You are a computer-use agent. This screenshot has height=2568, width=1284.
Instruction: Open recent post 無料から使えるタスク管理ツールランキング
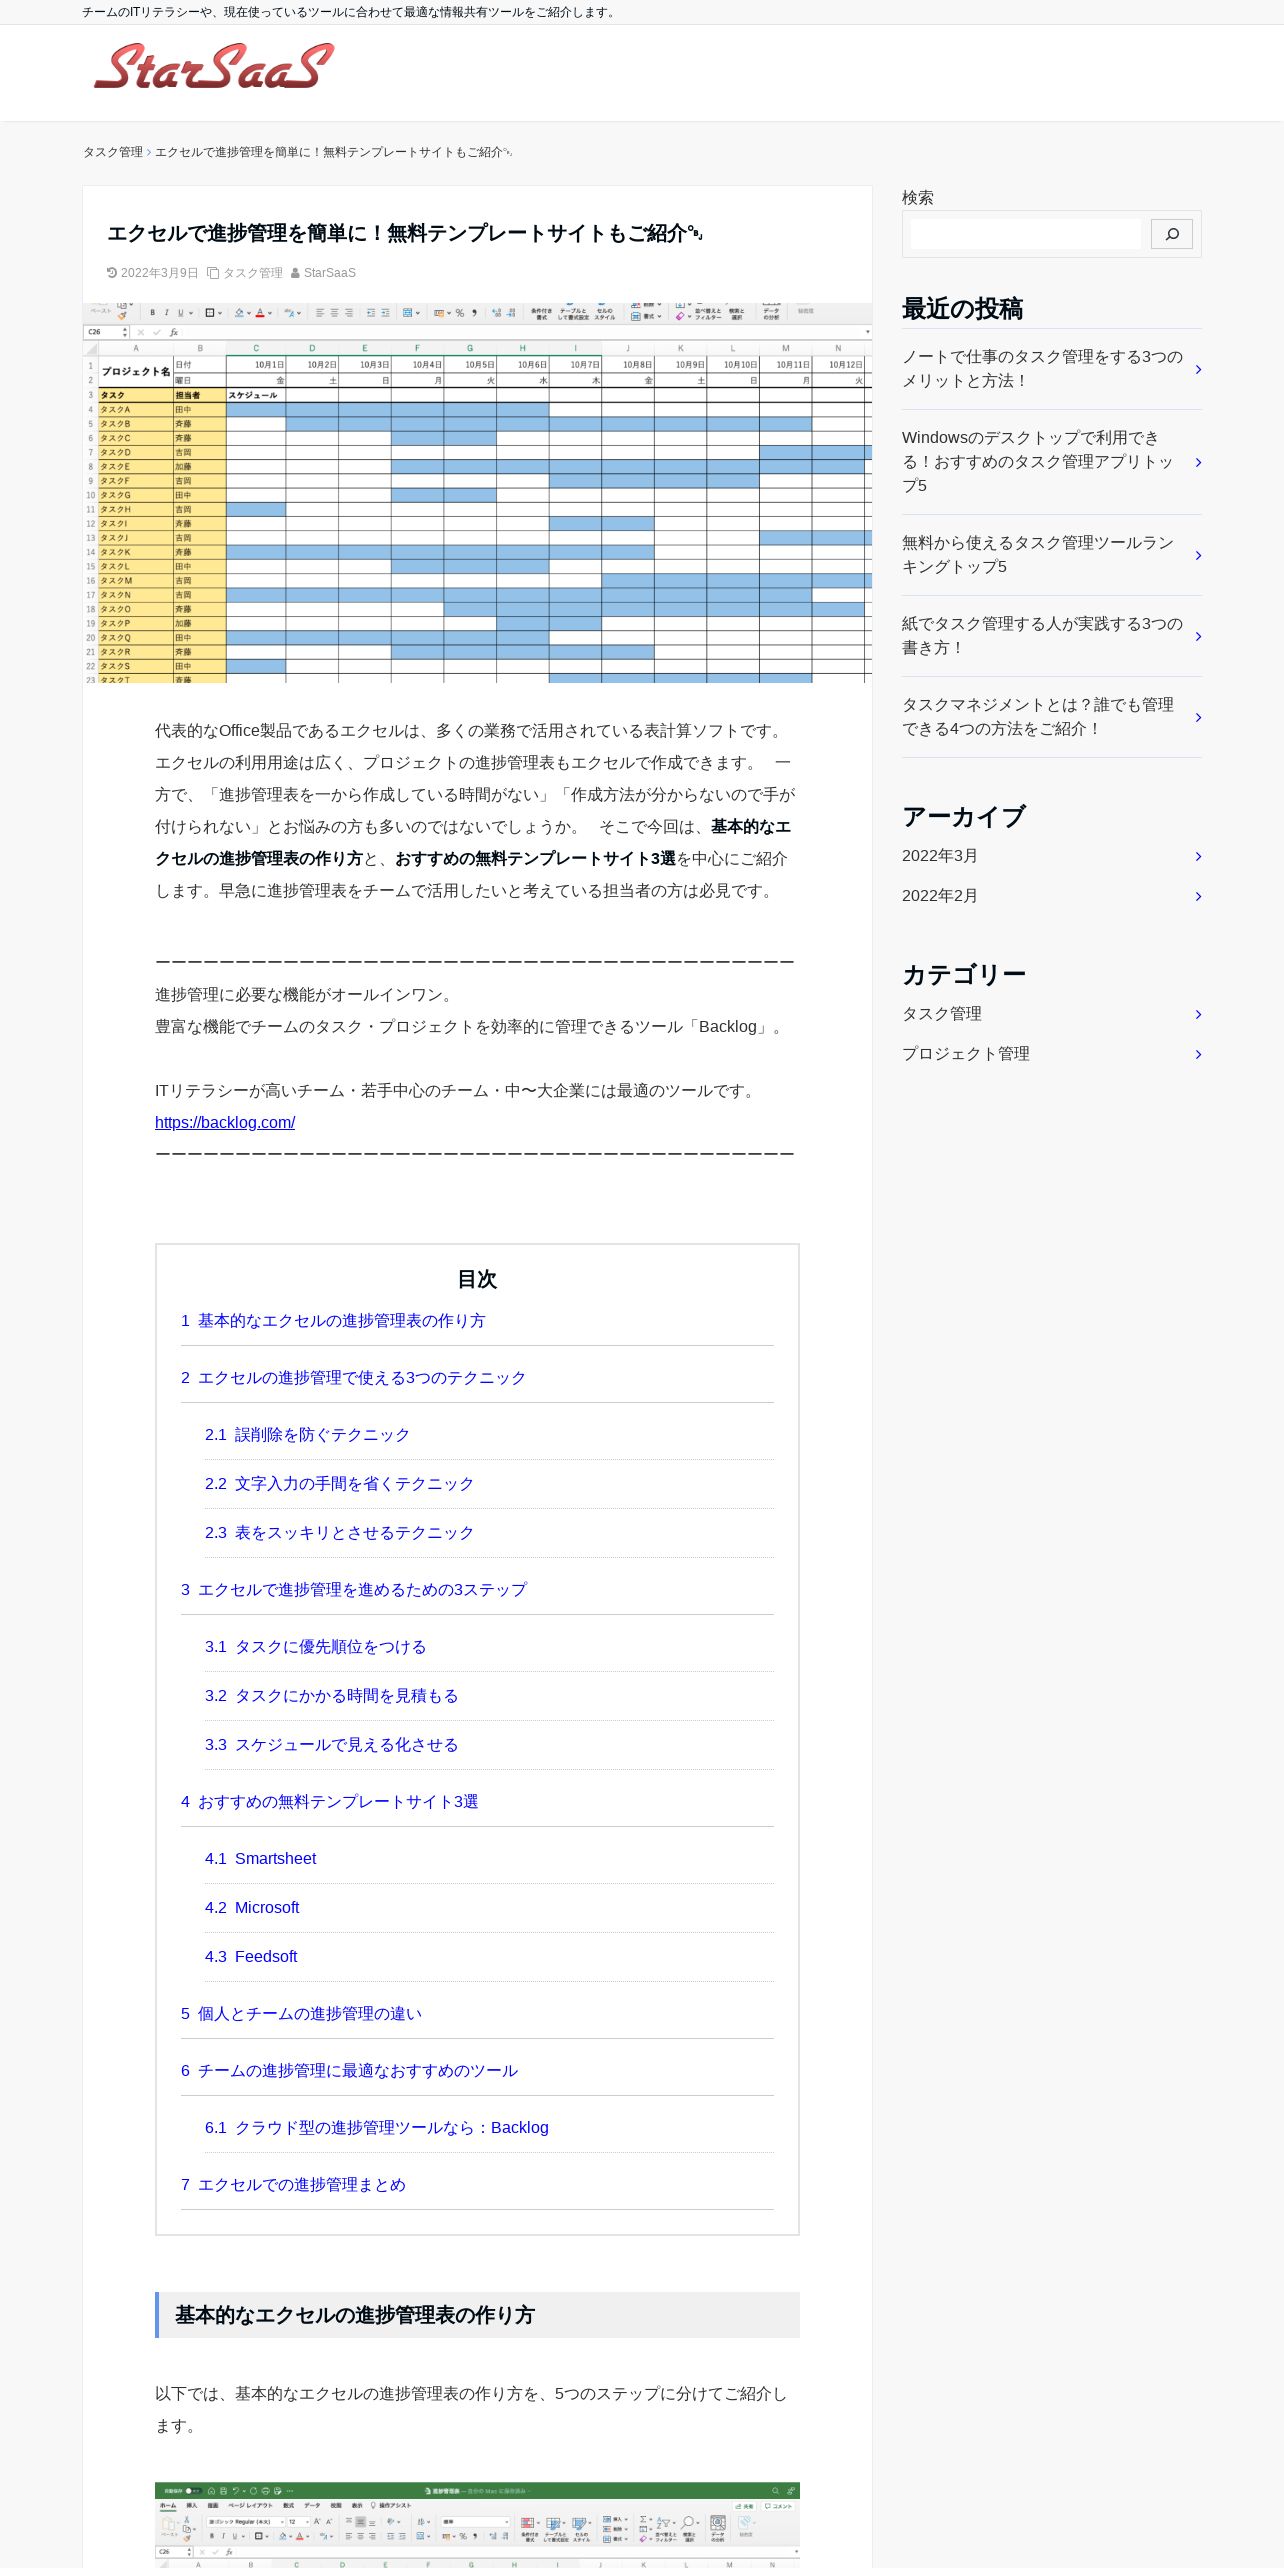pyautogui.click(x=1039, y=555)
